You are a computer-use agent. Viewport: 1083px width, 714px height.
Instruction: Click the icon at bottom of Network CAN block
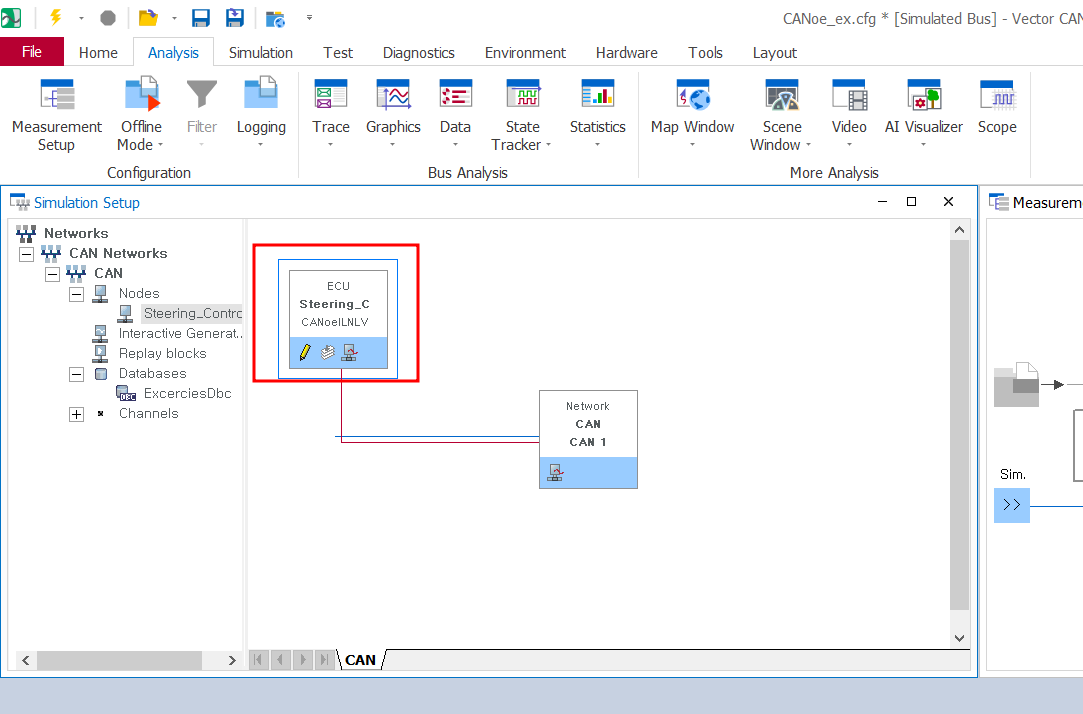[x=555, y=472]
